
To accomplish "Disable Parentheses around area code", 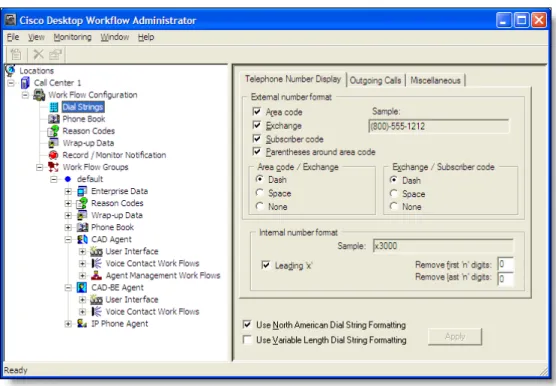I will point(257,152).
